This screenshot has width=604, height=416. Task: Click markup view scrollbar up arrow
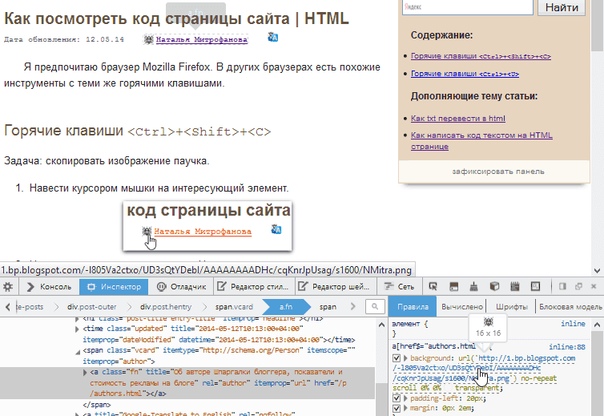[382, 324]
